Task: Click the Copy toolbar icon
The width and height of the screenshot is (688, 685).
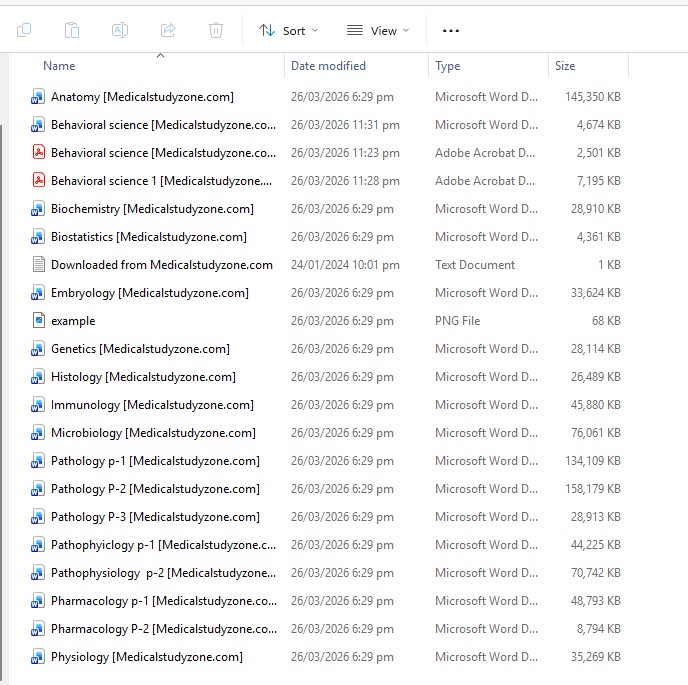Action: [24, 30]
